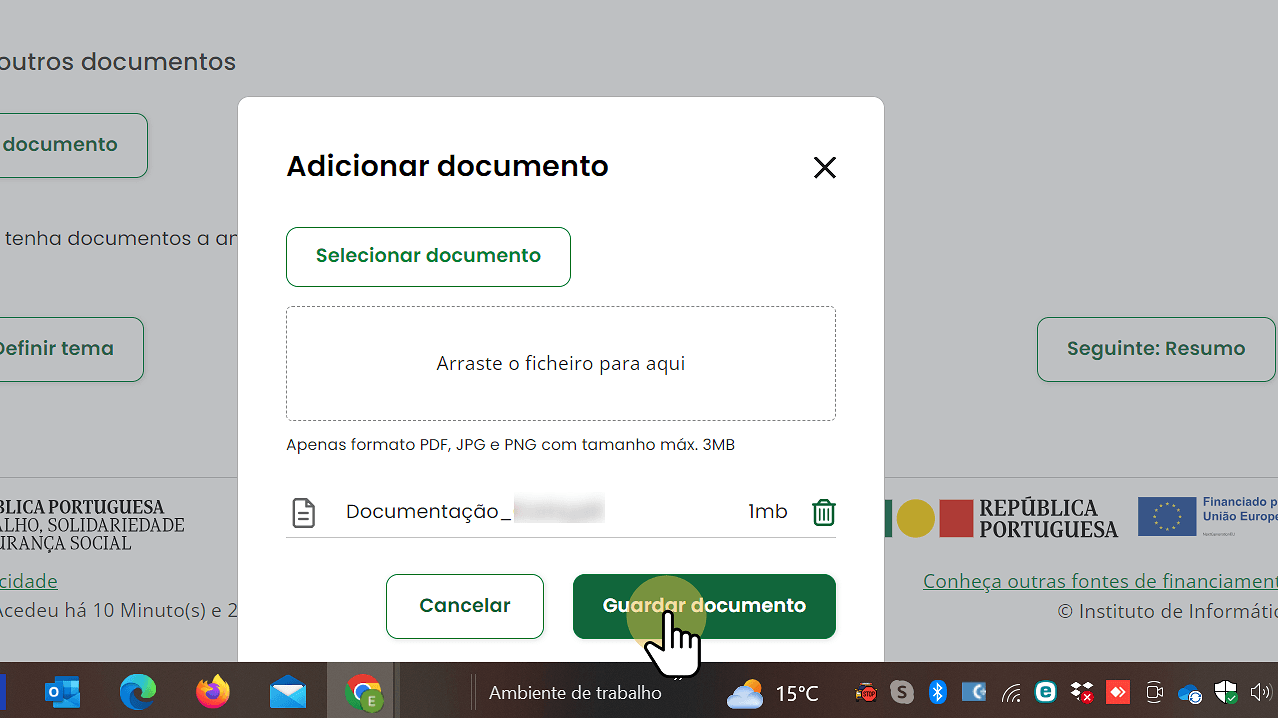Open Dropbox from the system tray
This screenshot has width=1278, height=718.
click(1081, 692)
